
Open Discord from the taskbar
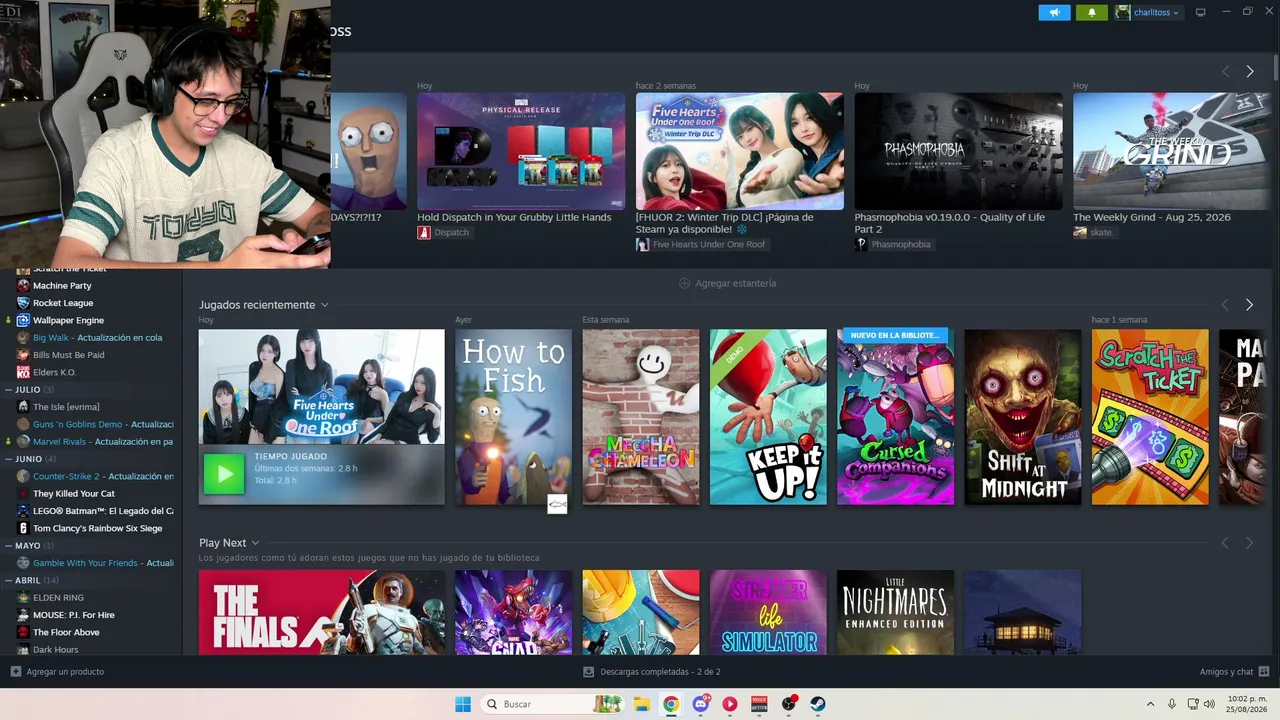701,704
